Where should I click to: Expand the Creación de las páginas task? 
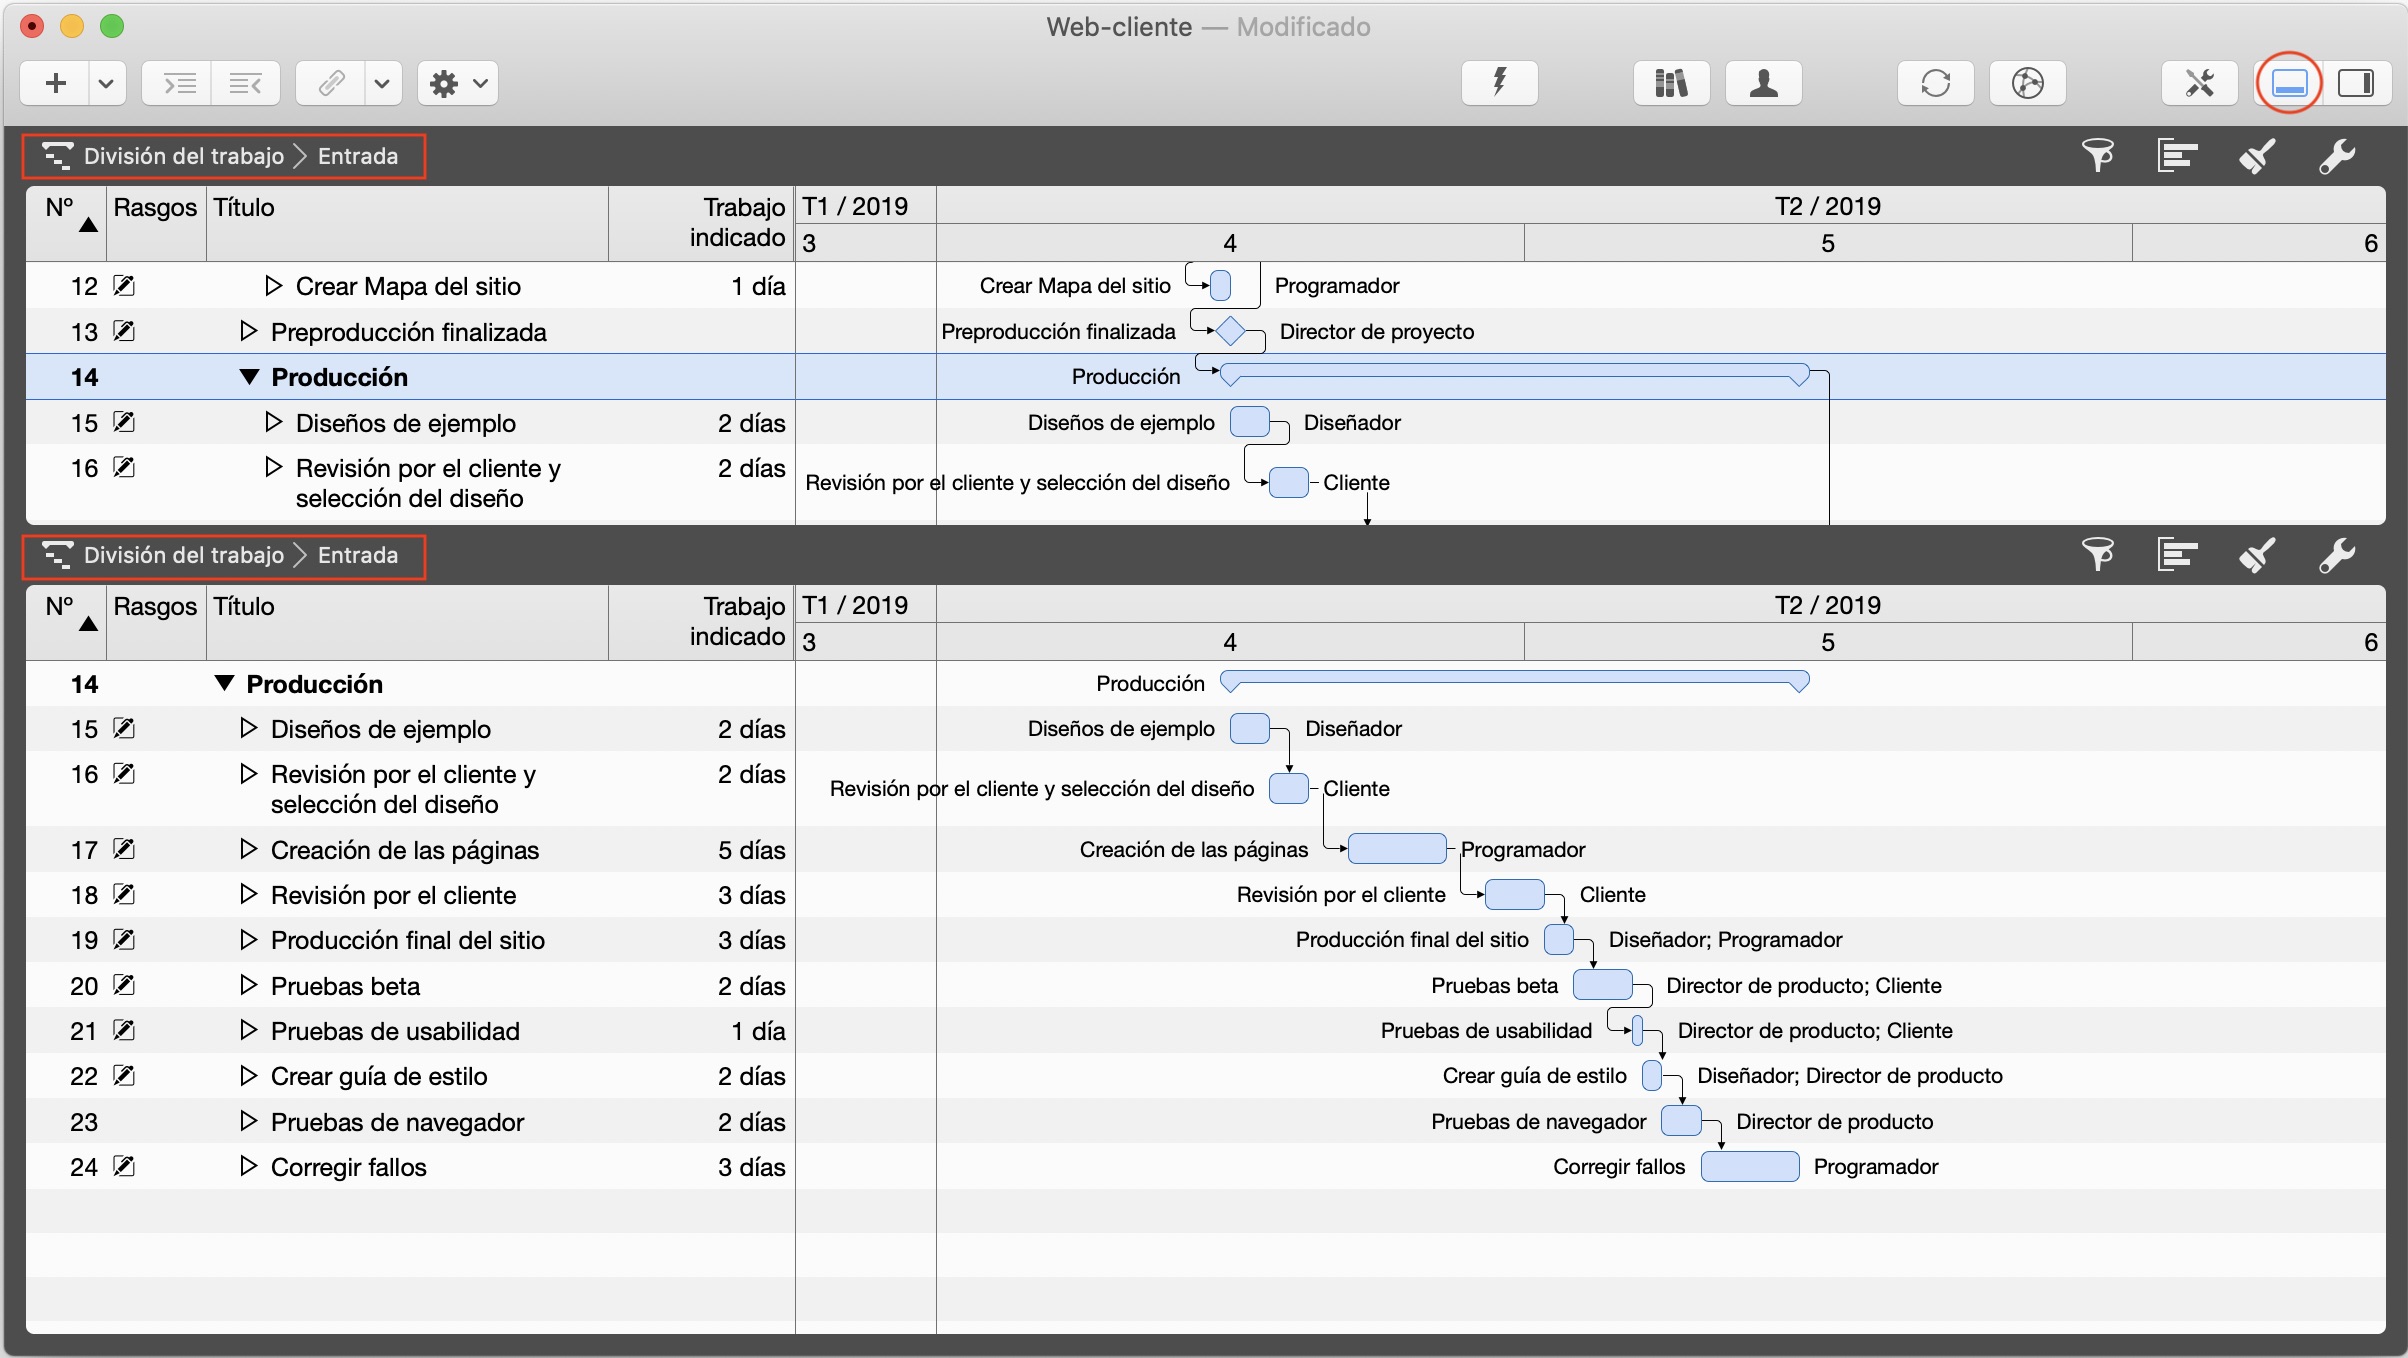tap(249, 850)
